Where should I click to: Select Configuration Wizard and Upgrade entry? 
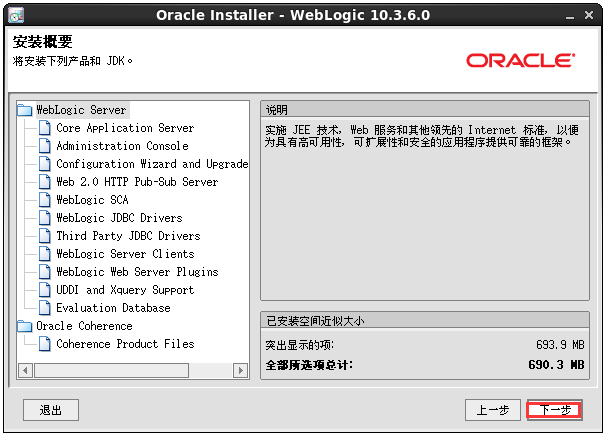[x=152, y=164]
